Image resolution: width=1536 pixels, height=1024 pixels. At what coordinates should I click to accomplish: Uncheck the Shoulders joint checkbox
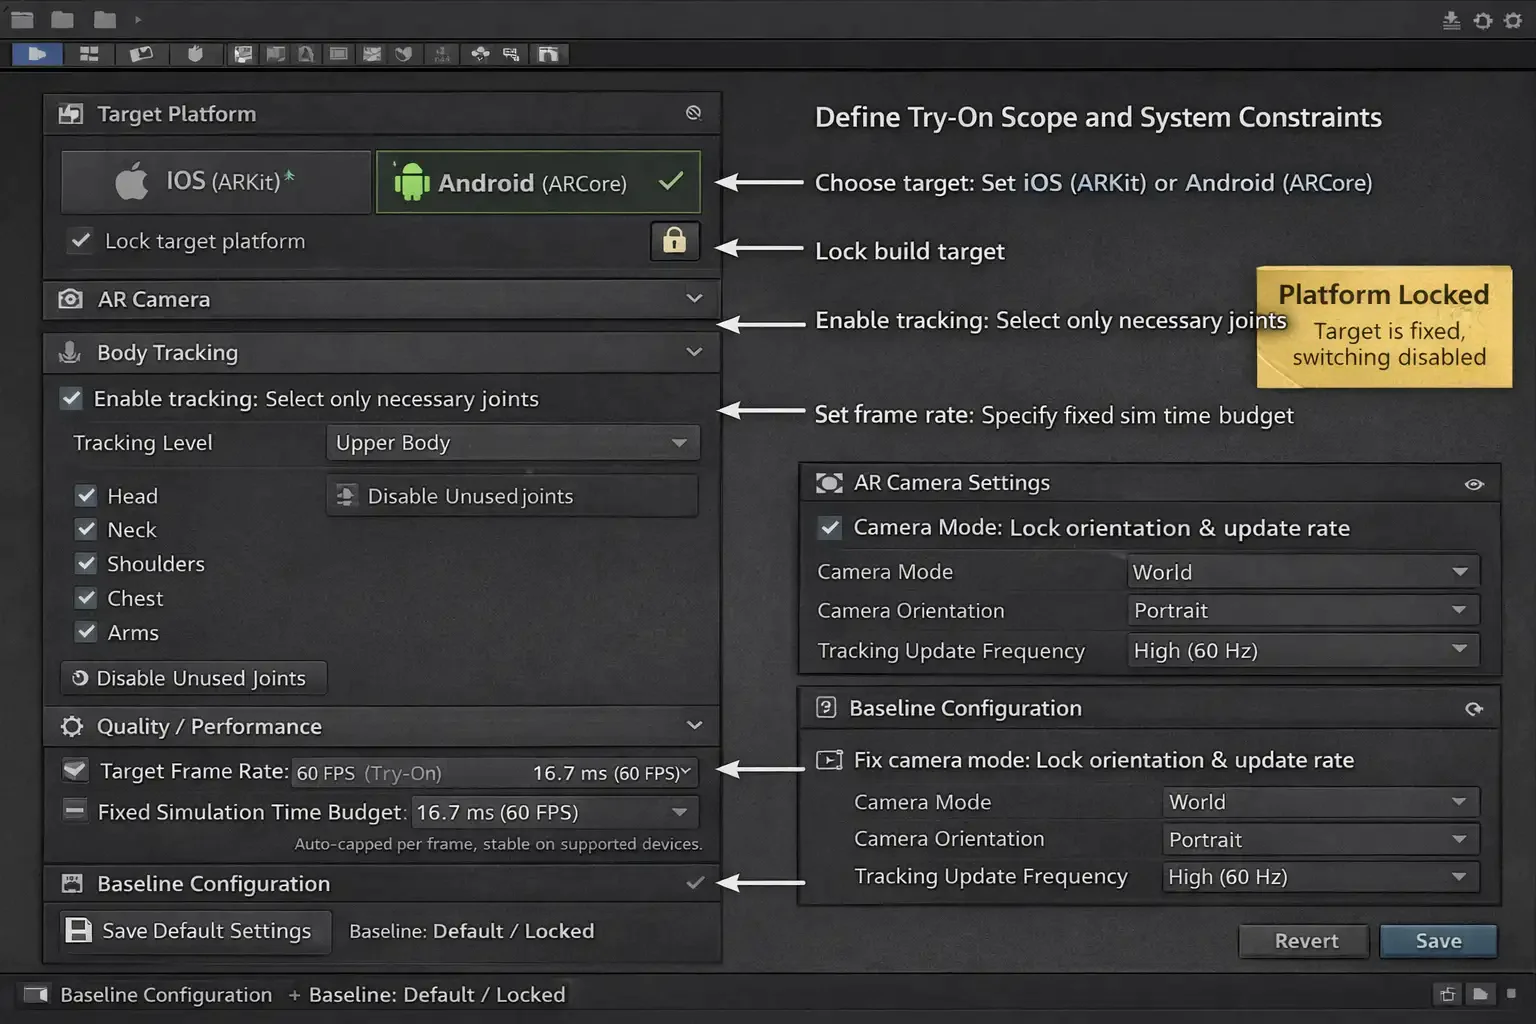pyautogui.click(x=86, y=563)
